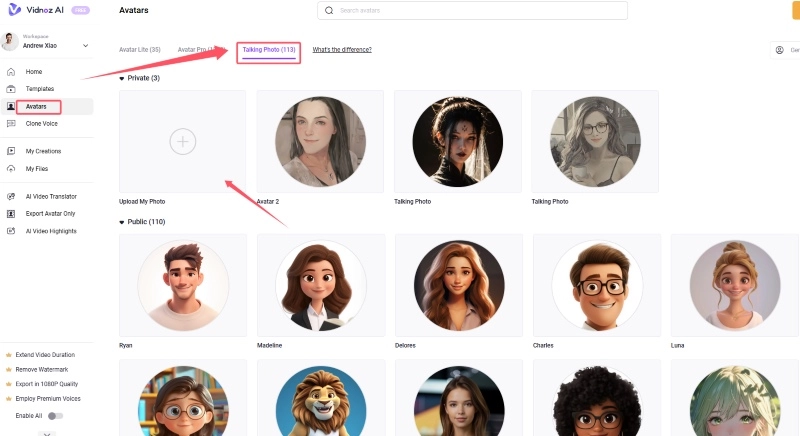Click the plus icon to upload photo

182,142
